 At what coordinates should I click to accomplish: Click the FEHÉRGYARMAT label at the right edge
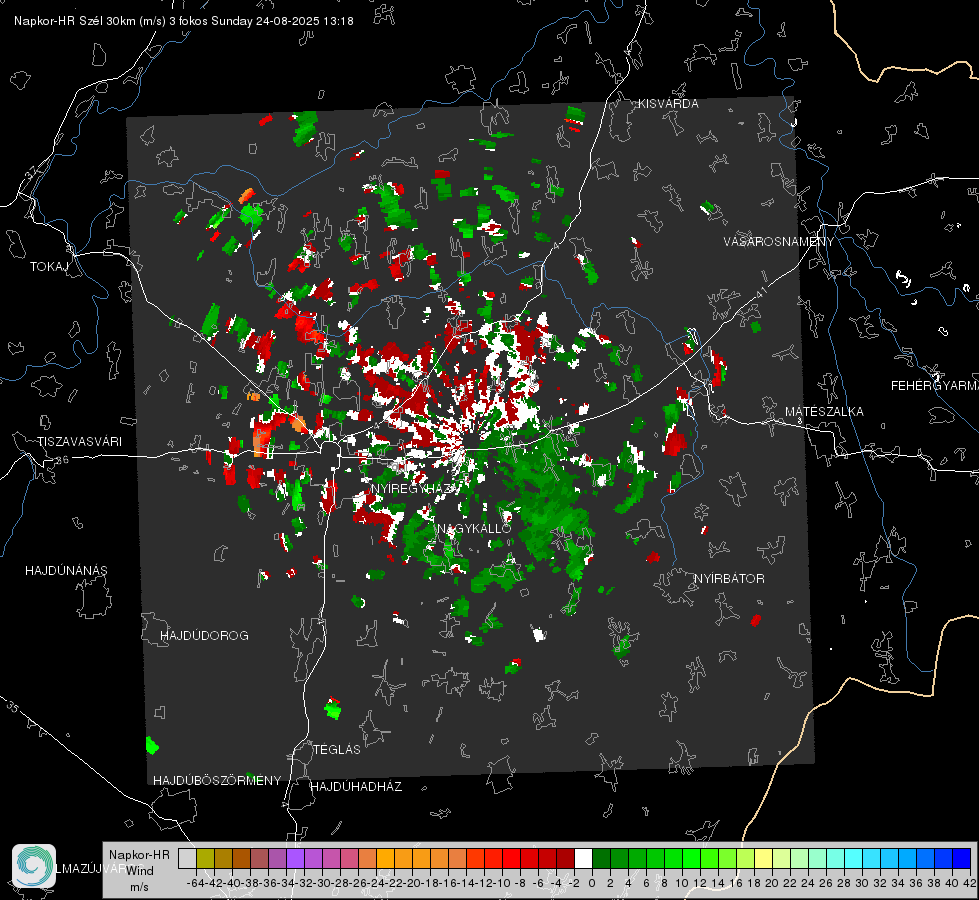[x=934, y=386]
